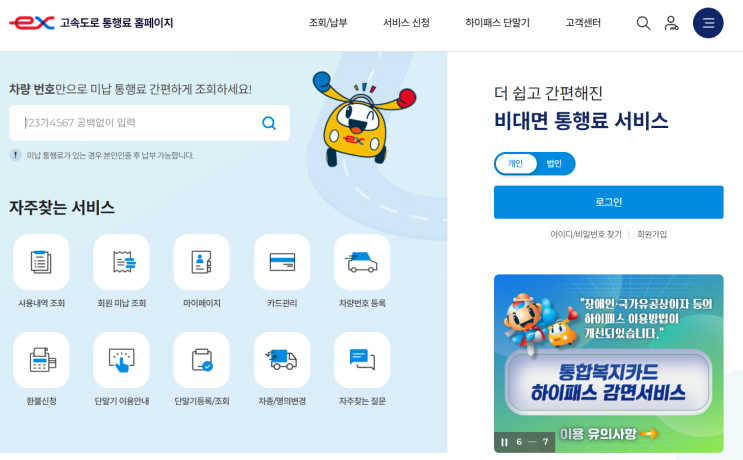Open the 단말기등록/조회 clipboard icon
The height and width of the screenshot is (460, 743).
(201, 360)
